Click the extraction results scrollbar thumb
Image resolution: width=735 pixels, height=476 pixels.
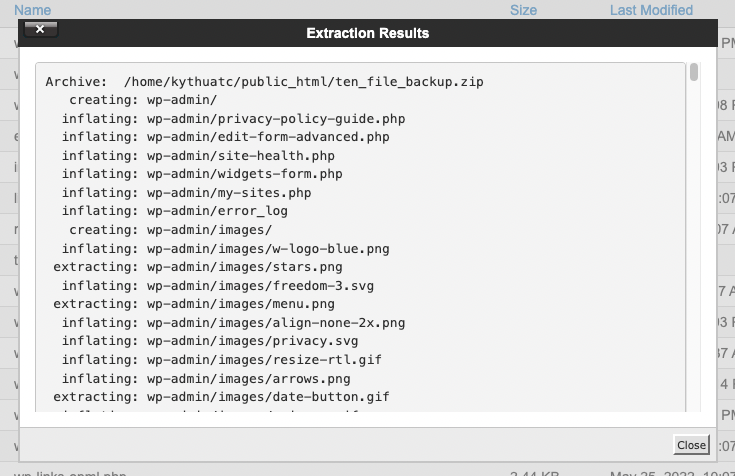coord(694,72)
